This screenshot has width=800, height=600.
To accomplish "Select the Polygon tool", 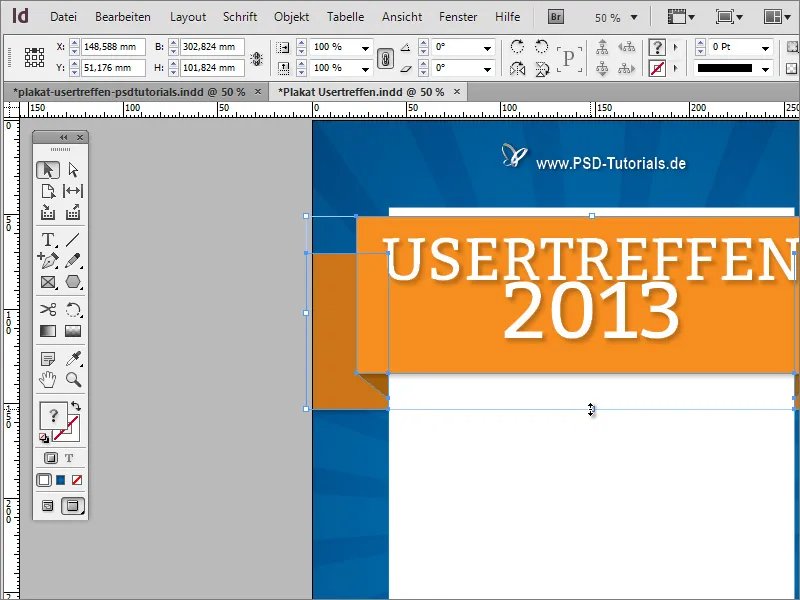I will click(73, 282).
